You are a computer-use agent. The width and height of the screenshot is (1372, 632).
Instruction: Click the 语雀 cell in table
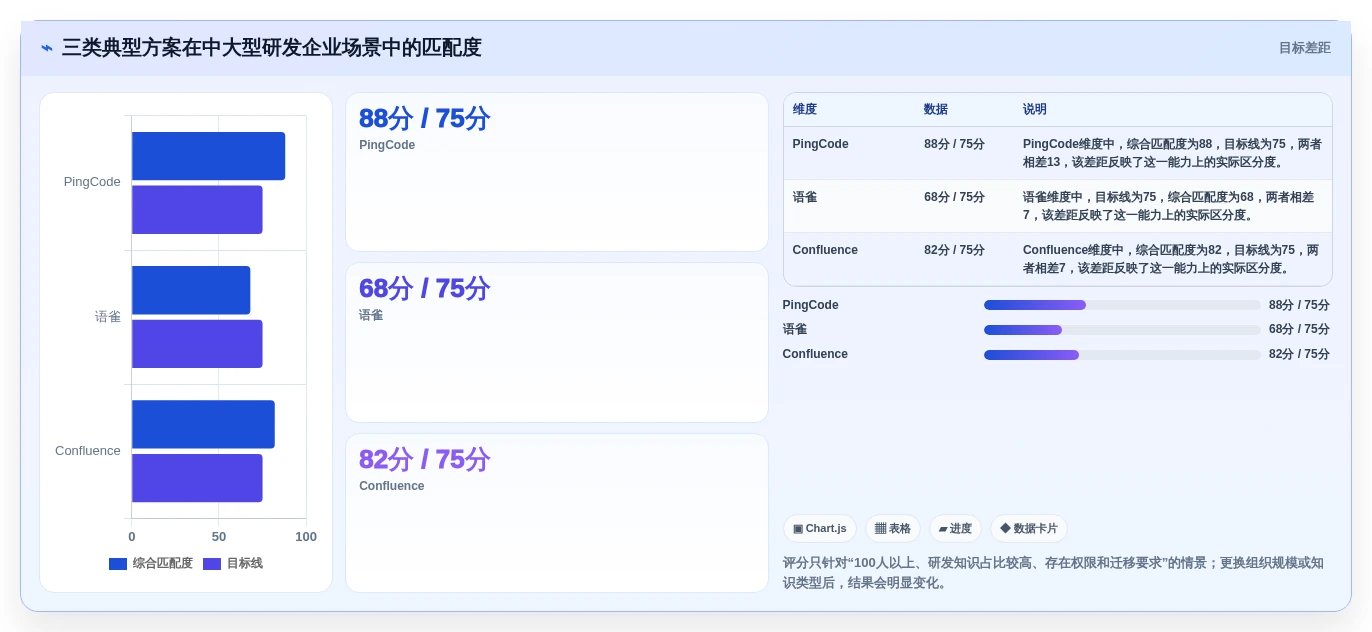coord(805,197)
